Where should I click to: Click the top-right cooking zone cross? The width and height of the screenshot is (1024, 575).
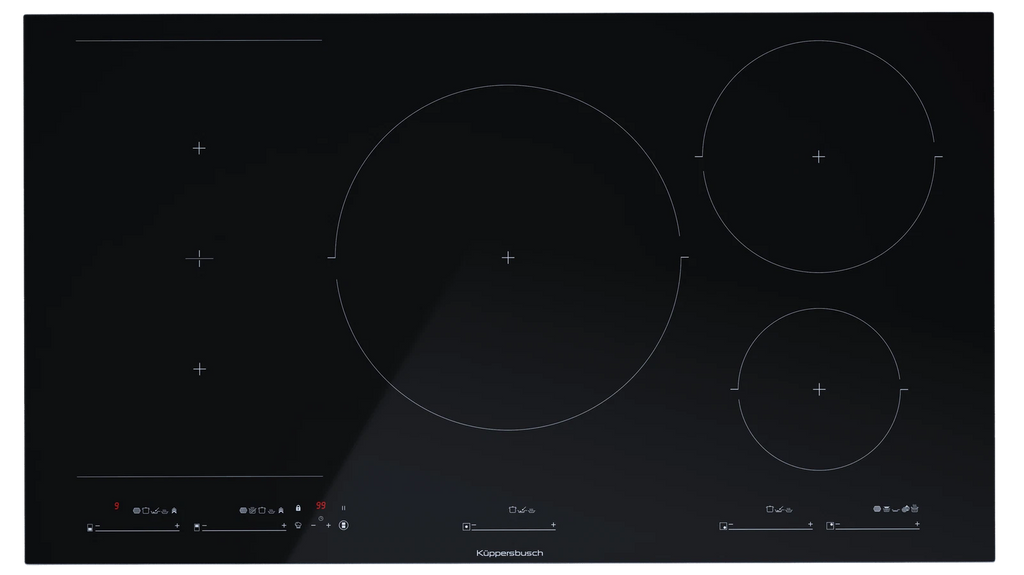click(x=818, y=157)
